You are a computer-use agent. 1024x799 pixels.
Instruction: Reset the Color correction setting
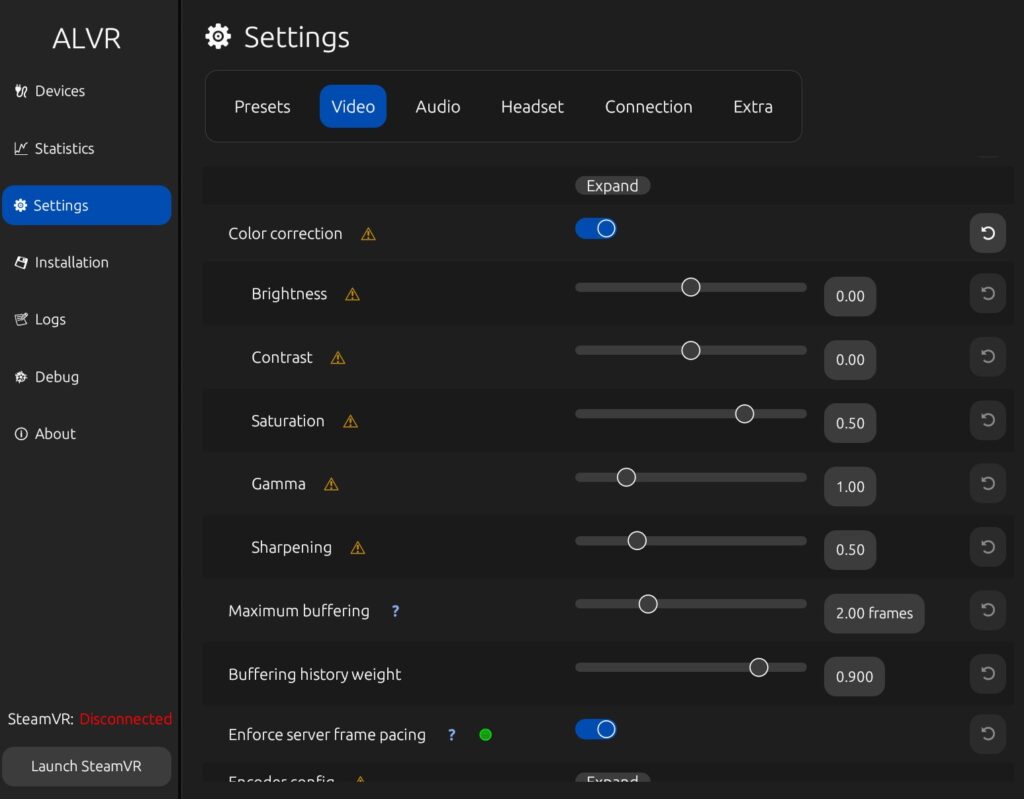987,233
